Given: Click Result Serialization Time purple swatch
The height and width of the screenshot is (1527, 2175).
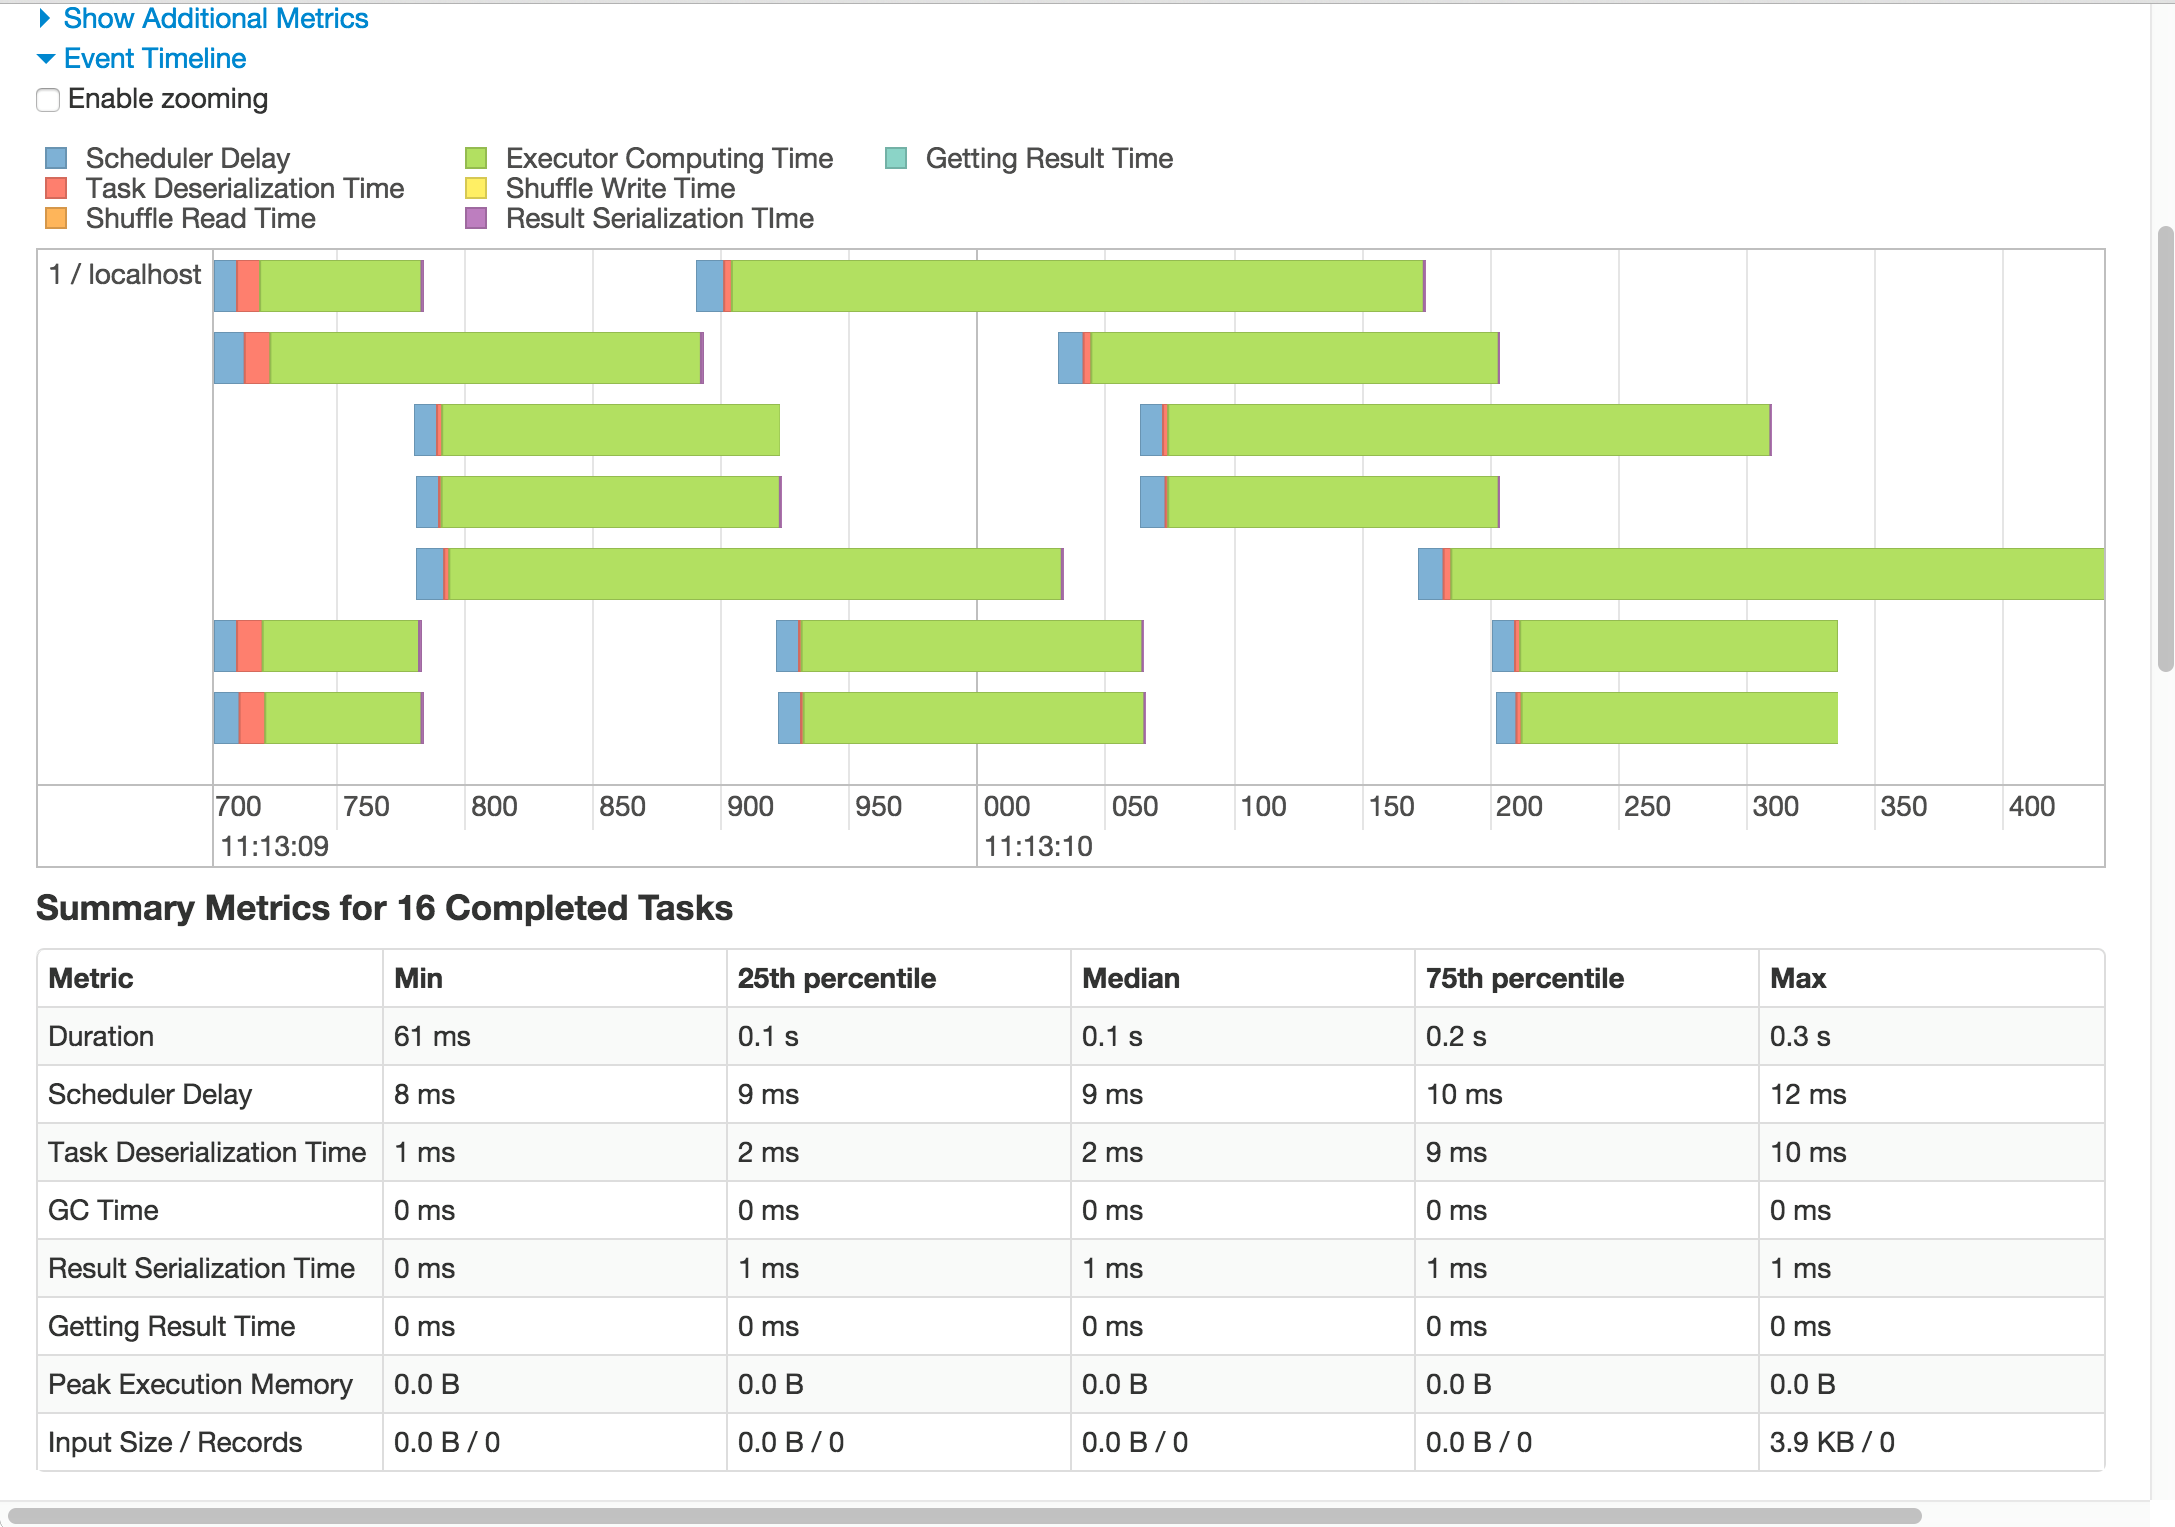Looking at the screenshot, I should coord(476,218).
